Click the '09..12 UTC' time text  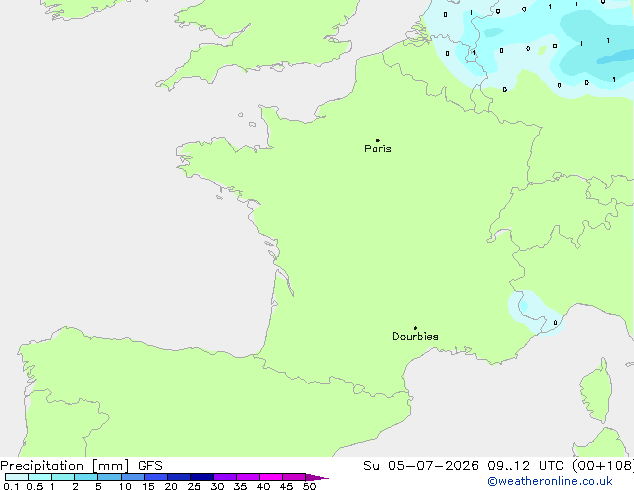[x=526, y=466]
